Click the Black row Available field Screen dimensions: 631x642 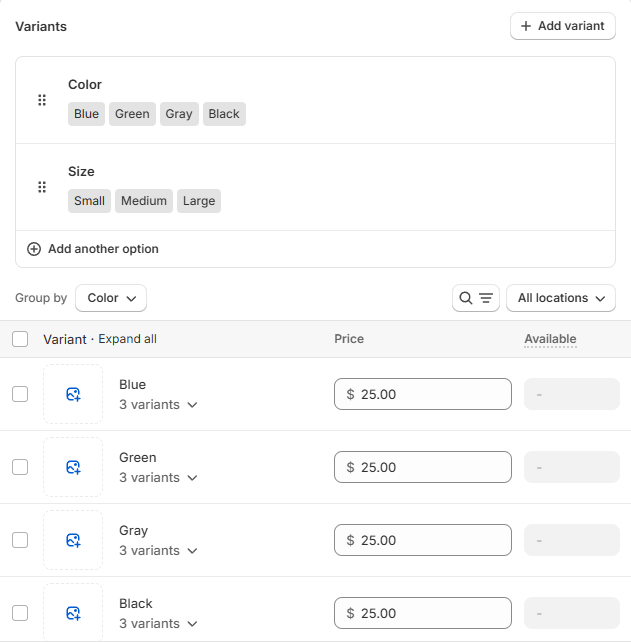572,613
